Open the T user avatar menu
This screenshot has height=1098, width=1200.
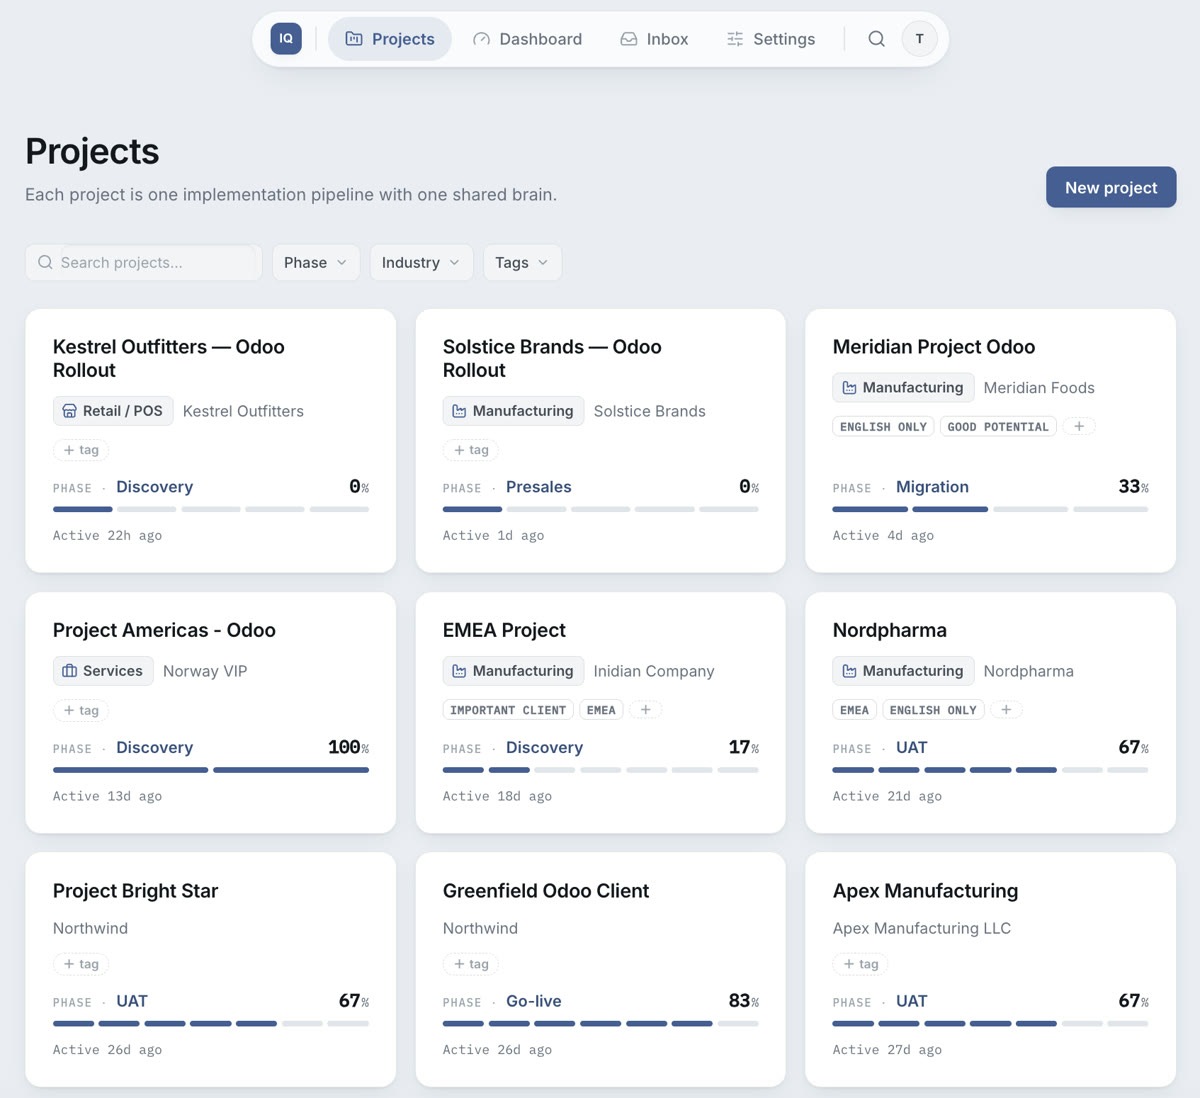[920, 39]
